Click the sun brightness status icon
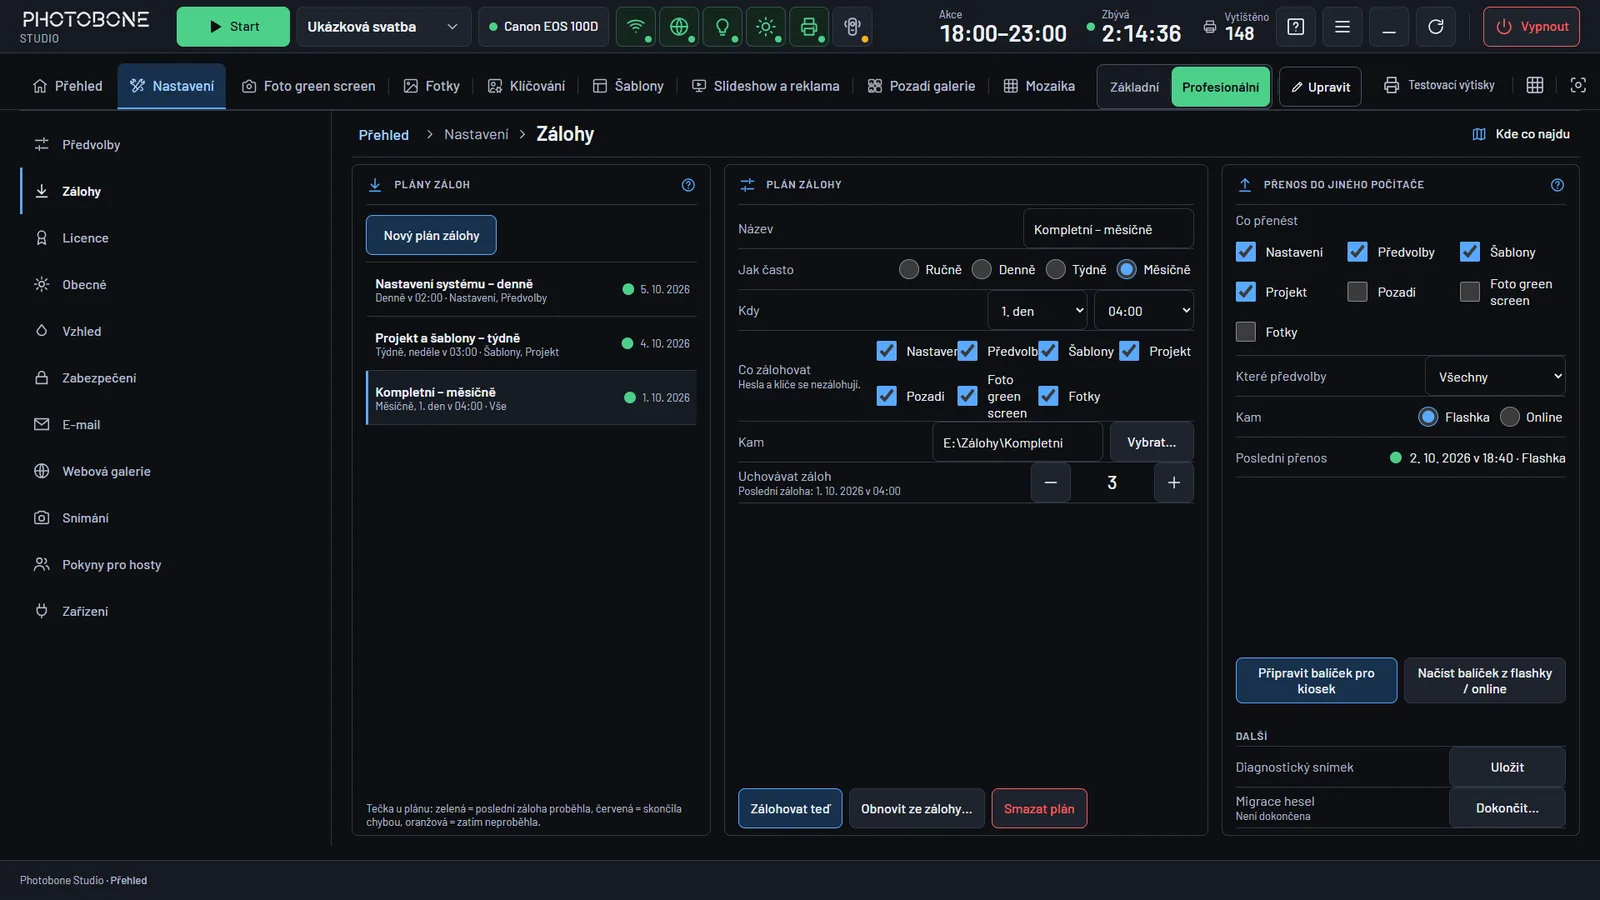 [x=766, y=27]
